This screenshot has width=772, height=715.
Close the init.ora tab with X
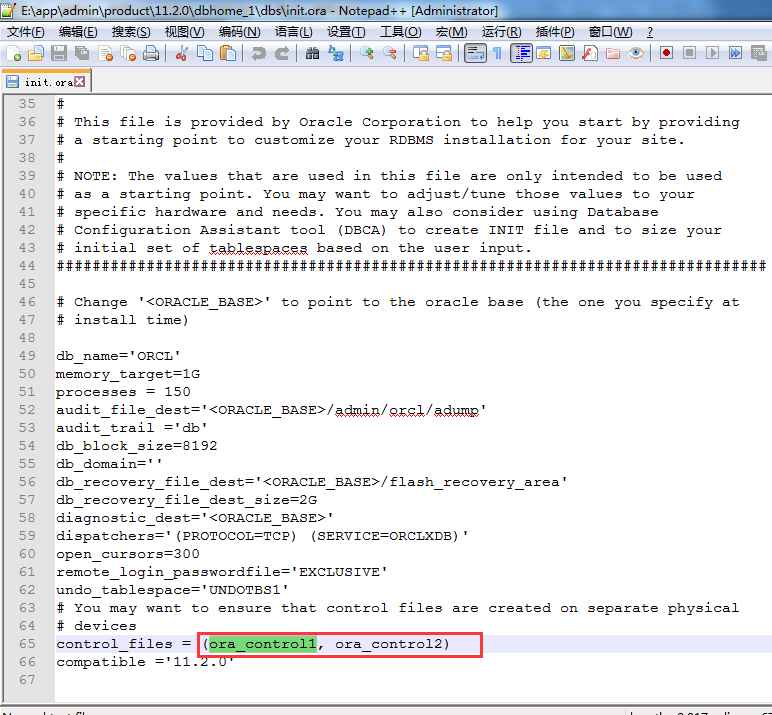pos(80,82)
